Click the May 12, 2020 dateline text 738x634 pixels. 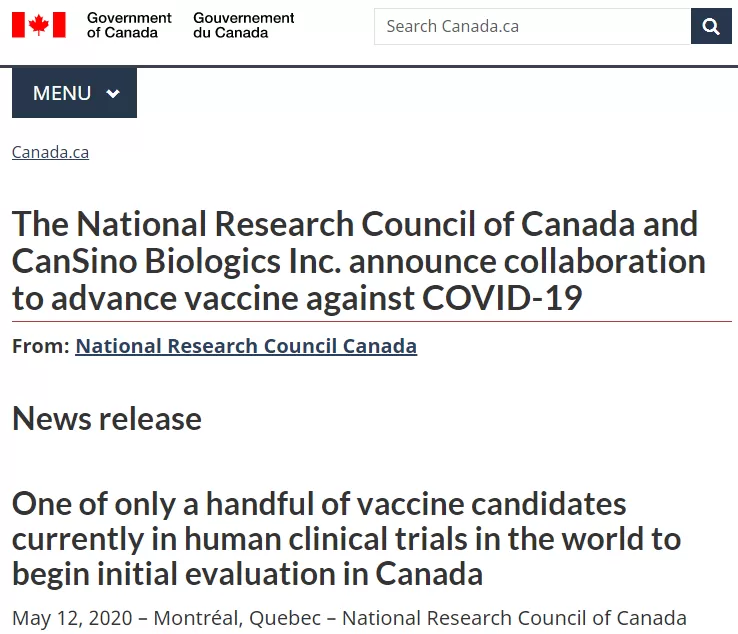click(x=72, y=618)
